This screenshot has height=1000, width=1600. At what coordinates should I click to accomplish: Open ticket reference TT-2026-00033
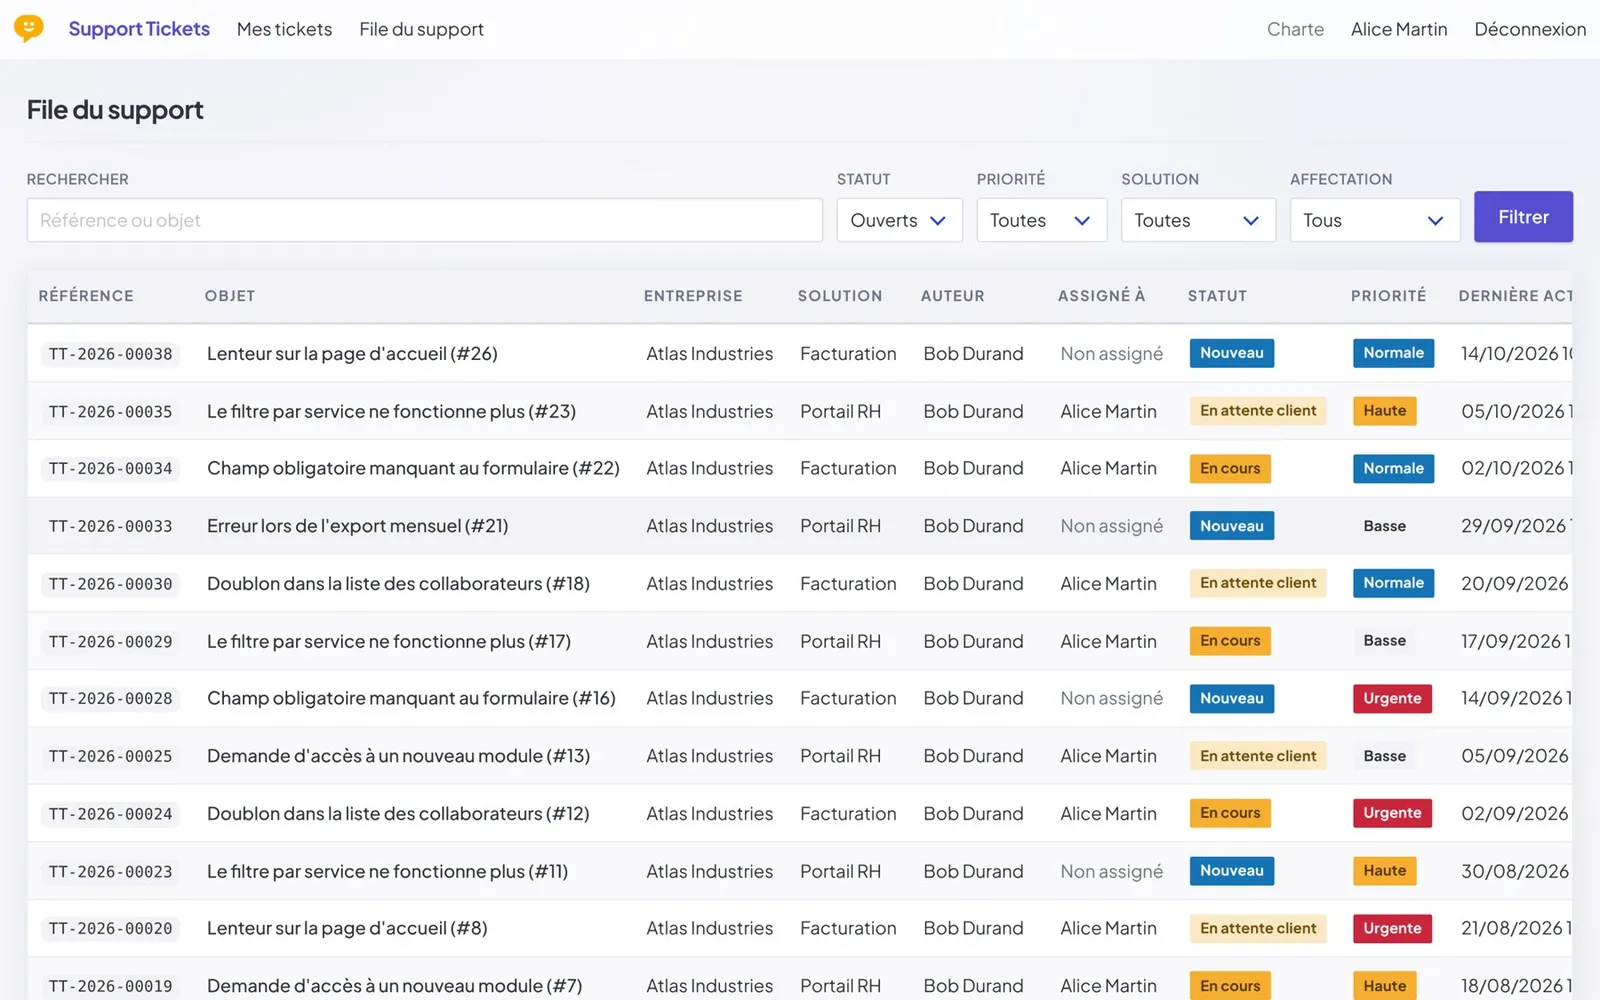(110, 527)
